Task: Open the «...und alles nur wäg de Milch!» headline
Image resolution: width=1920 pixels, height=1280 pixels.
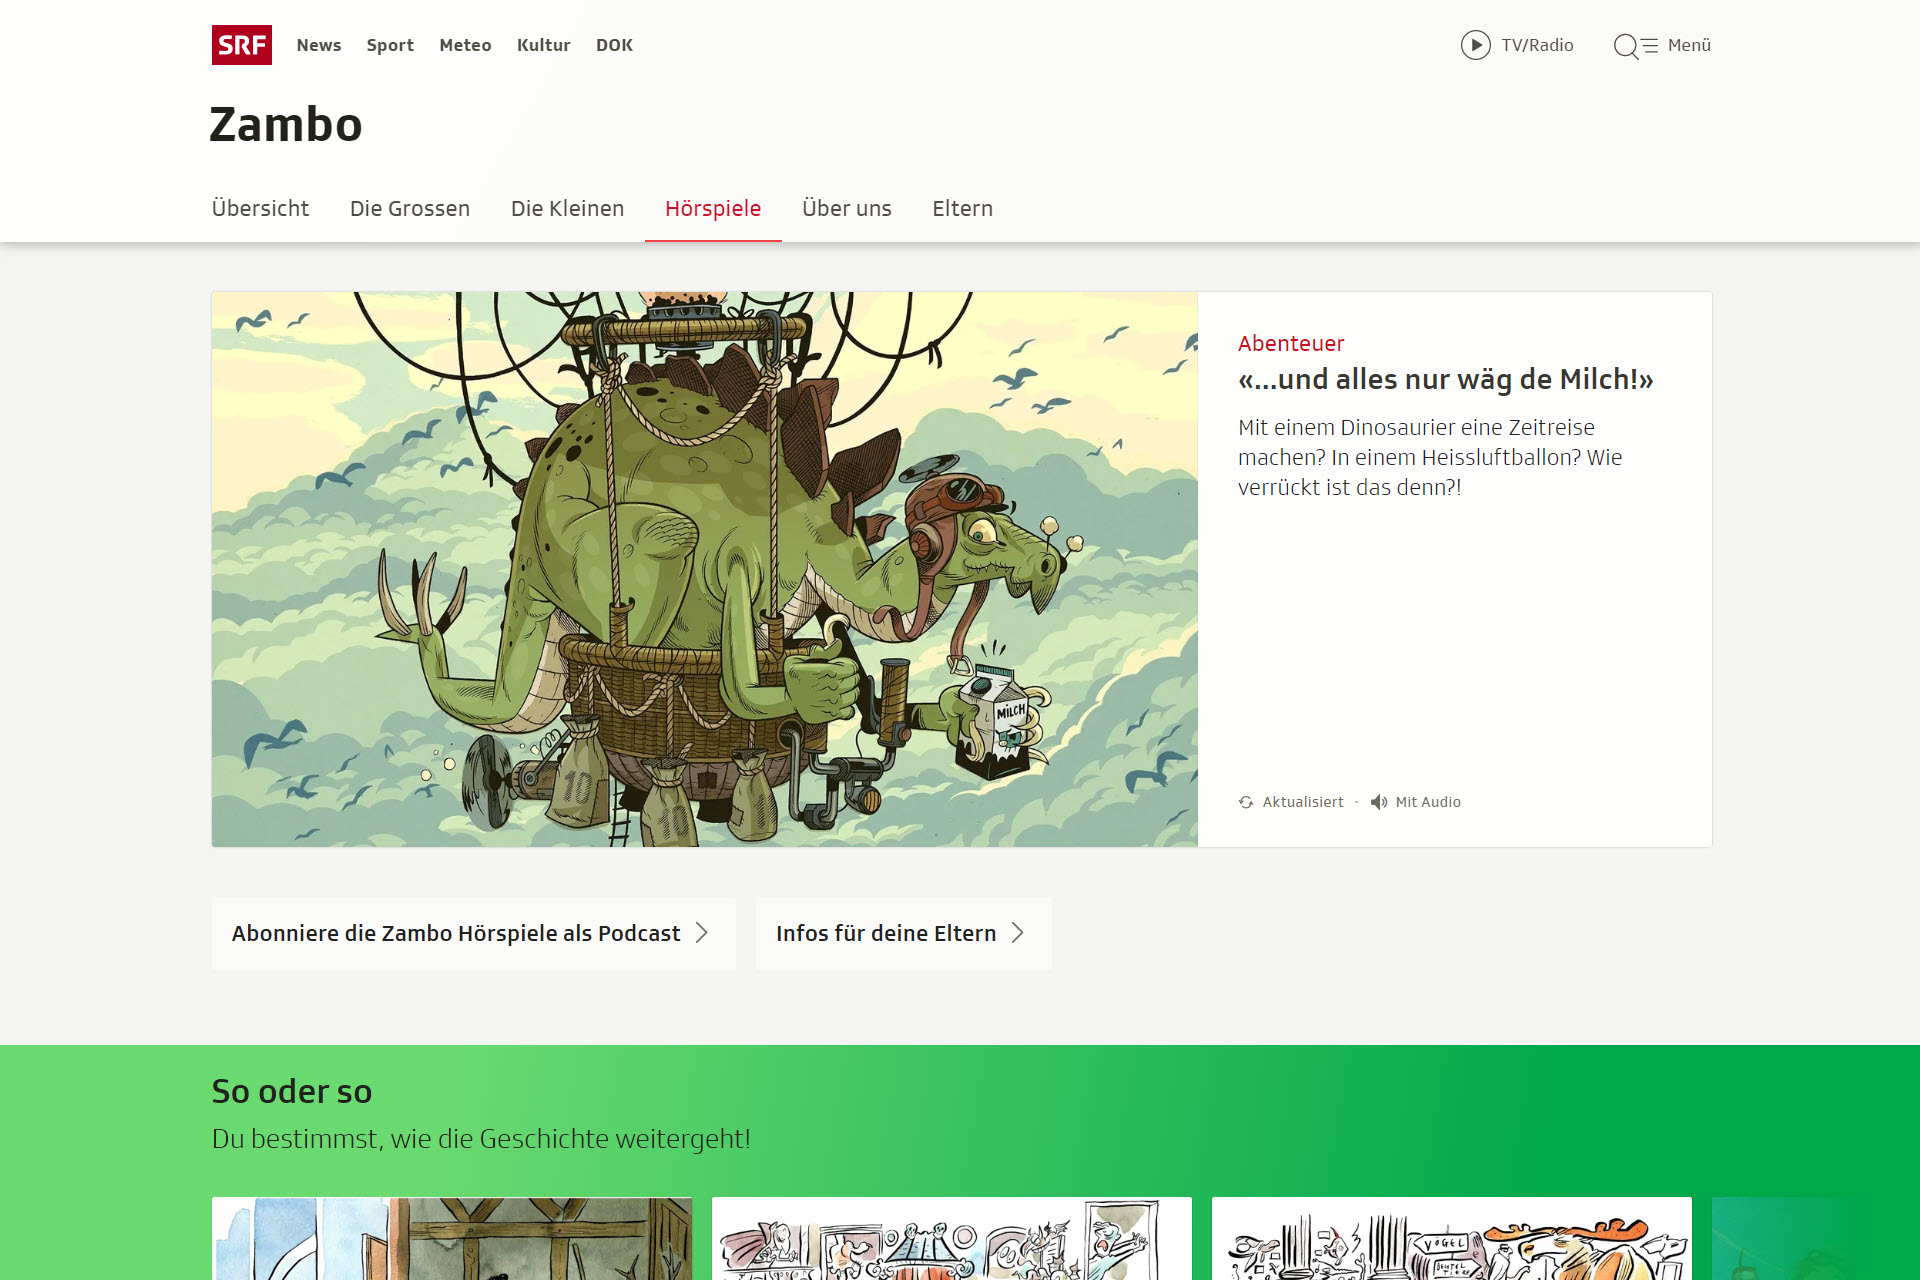Action: click(1445, 380)
